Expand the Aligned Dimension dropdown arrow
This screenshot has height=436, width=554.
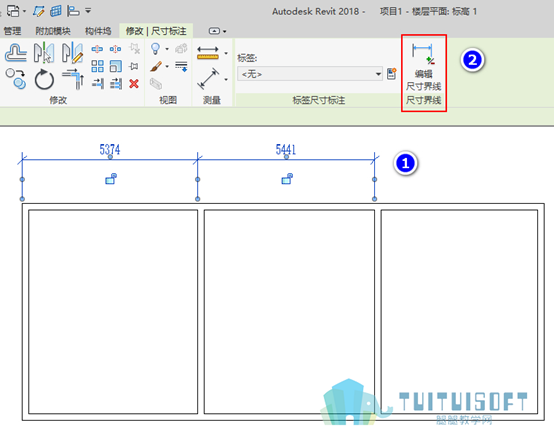[x=226, y=79]
